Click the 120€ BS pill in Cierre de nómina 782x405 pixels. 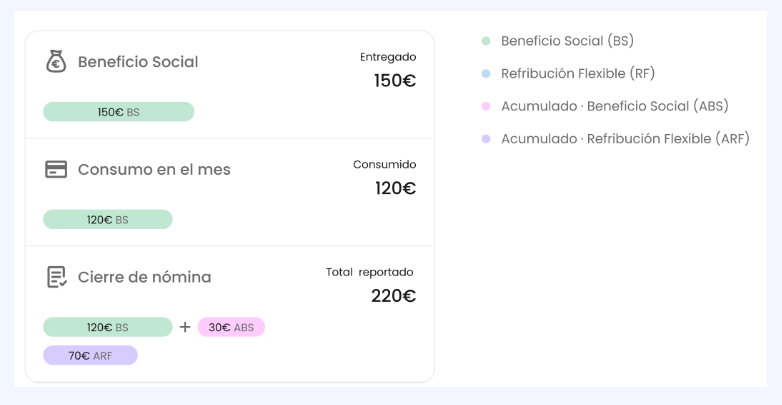107,327
